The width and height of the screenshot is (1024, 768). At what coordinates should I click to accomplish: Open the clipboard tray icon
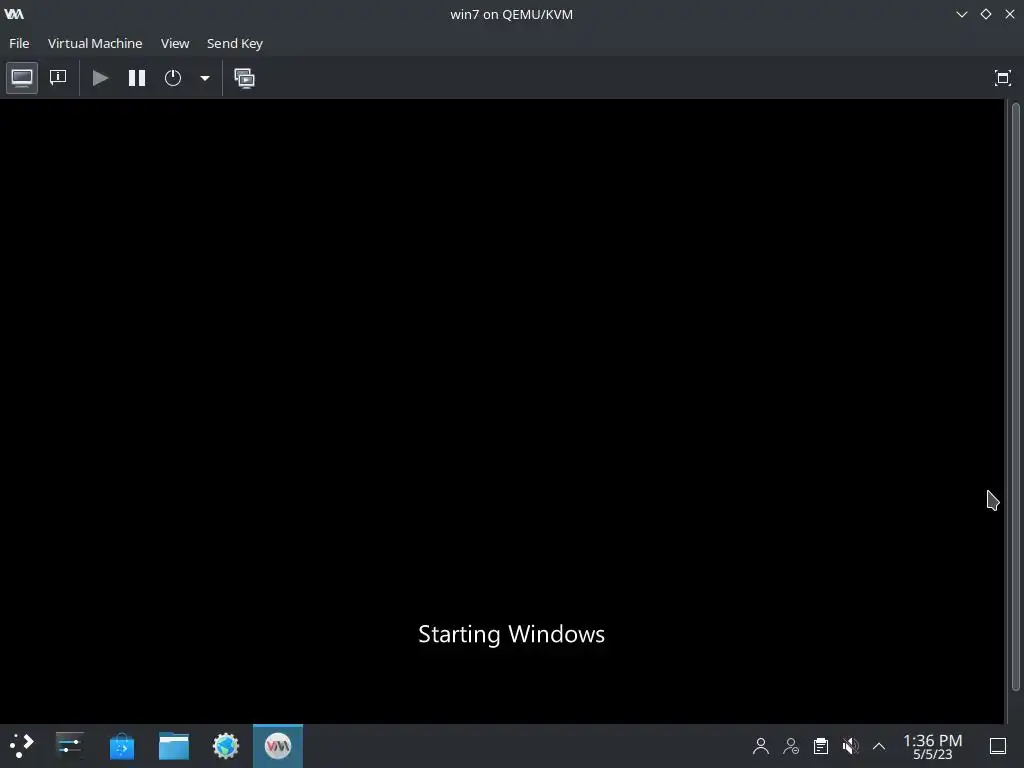pyautogui.click(x=821, y=746)
